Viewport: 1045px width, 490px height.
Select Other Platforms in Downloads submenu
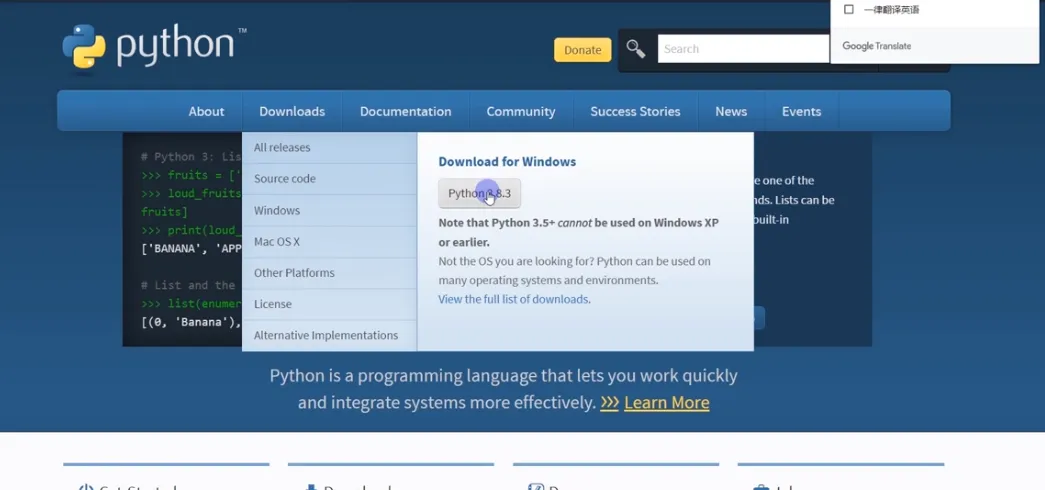pos(329,273)
